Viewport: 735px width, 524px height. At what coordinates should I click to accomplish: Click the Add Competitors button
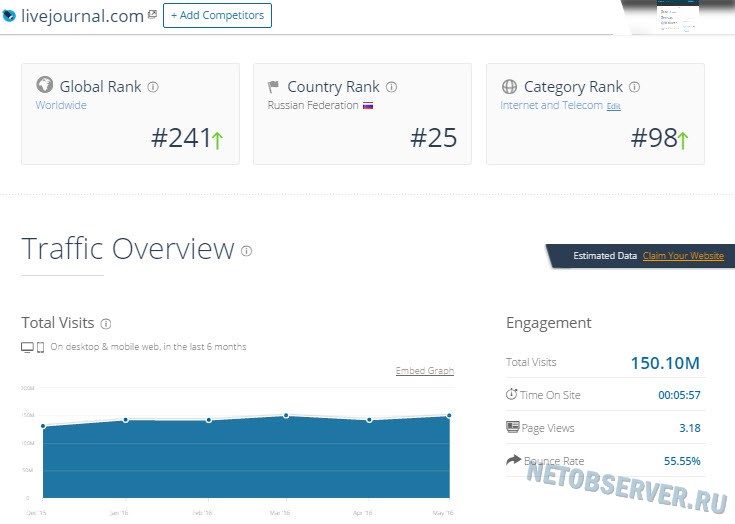pyautogui.click(x=217, y=15)
